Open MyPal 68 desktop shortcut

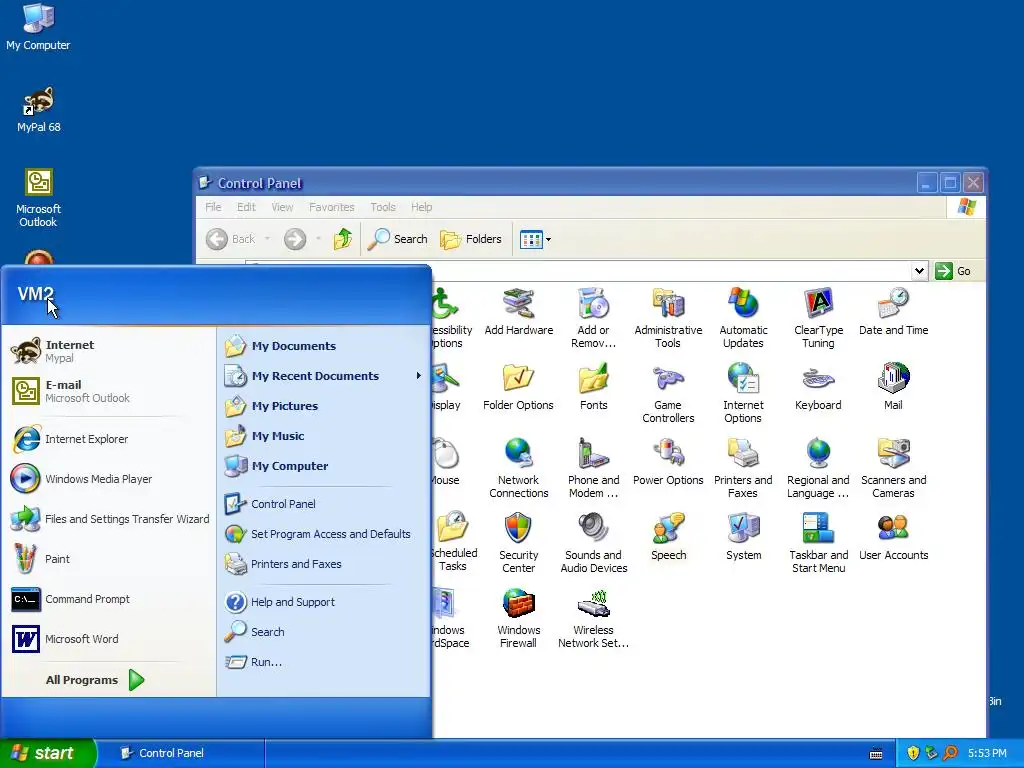(39, 110)
